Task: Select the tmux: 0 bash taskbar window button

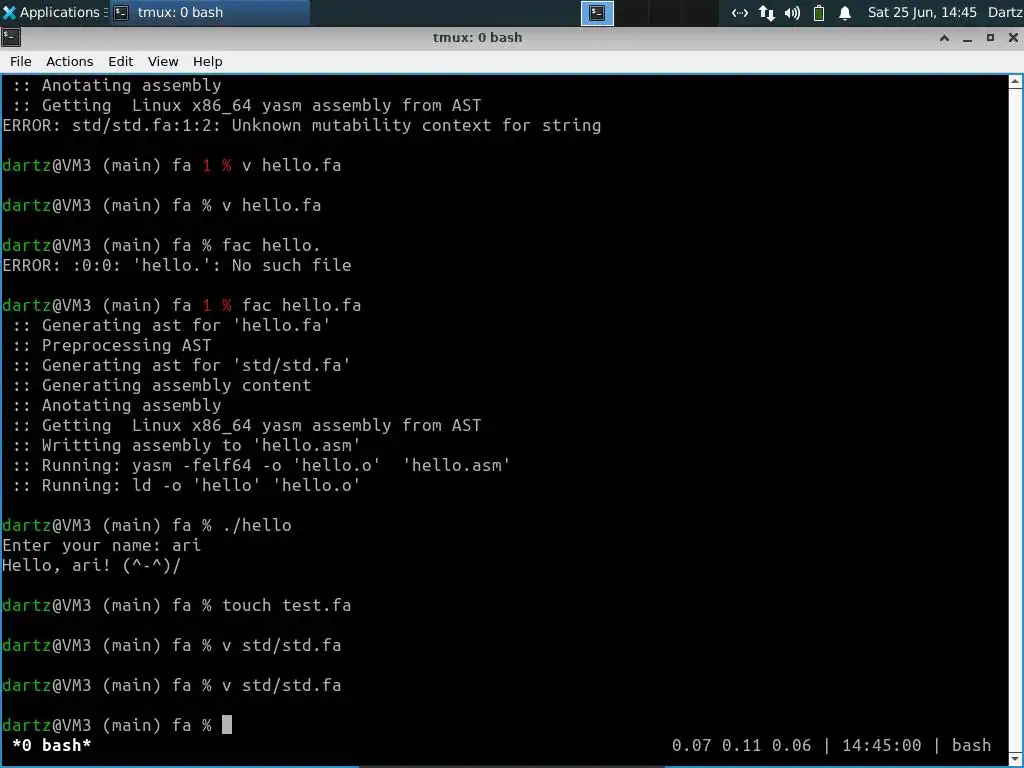Action: click(209, 12)
